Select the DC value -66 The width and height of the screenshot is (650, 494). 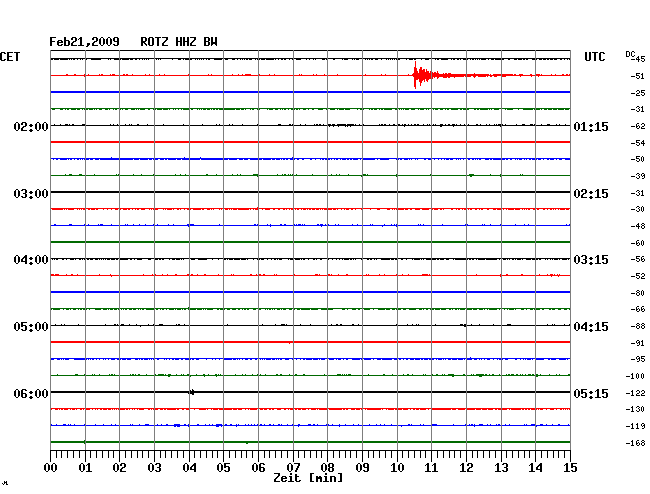pyautogui.click(x=638, y=309)
